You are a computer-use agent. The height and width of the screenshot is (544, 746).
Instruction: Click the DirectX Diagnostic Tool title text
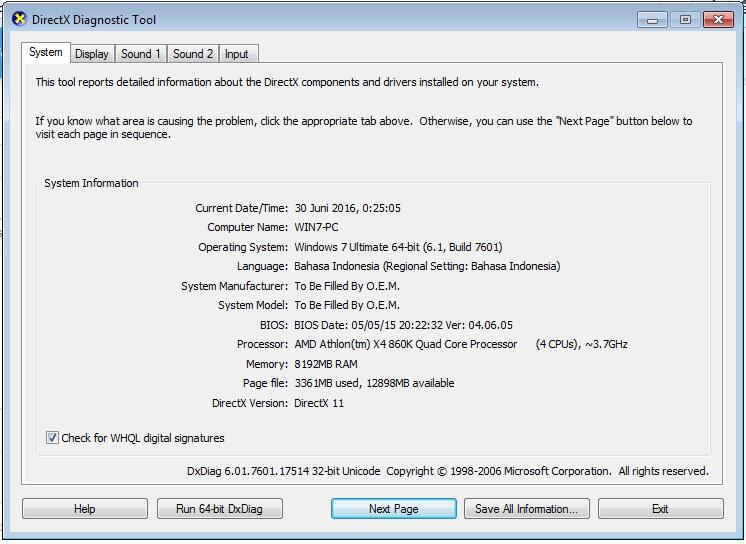coord(94,20)
